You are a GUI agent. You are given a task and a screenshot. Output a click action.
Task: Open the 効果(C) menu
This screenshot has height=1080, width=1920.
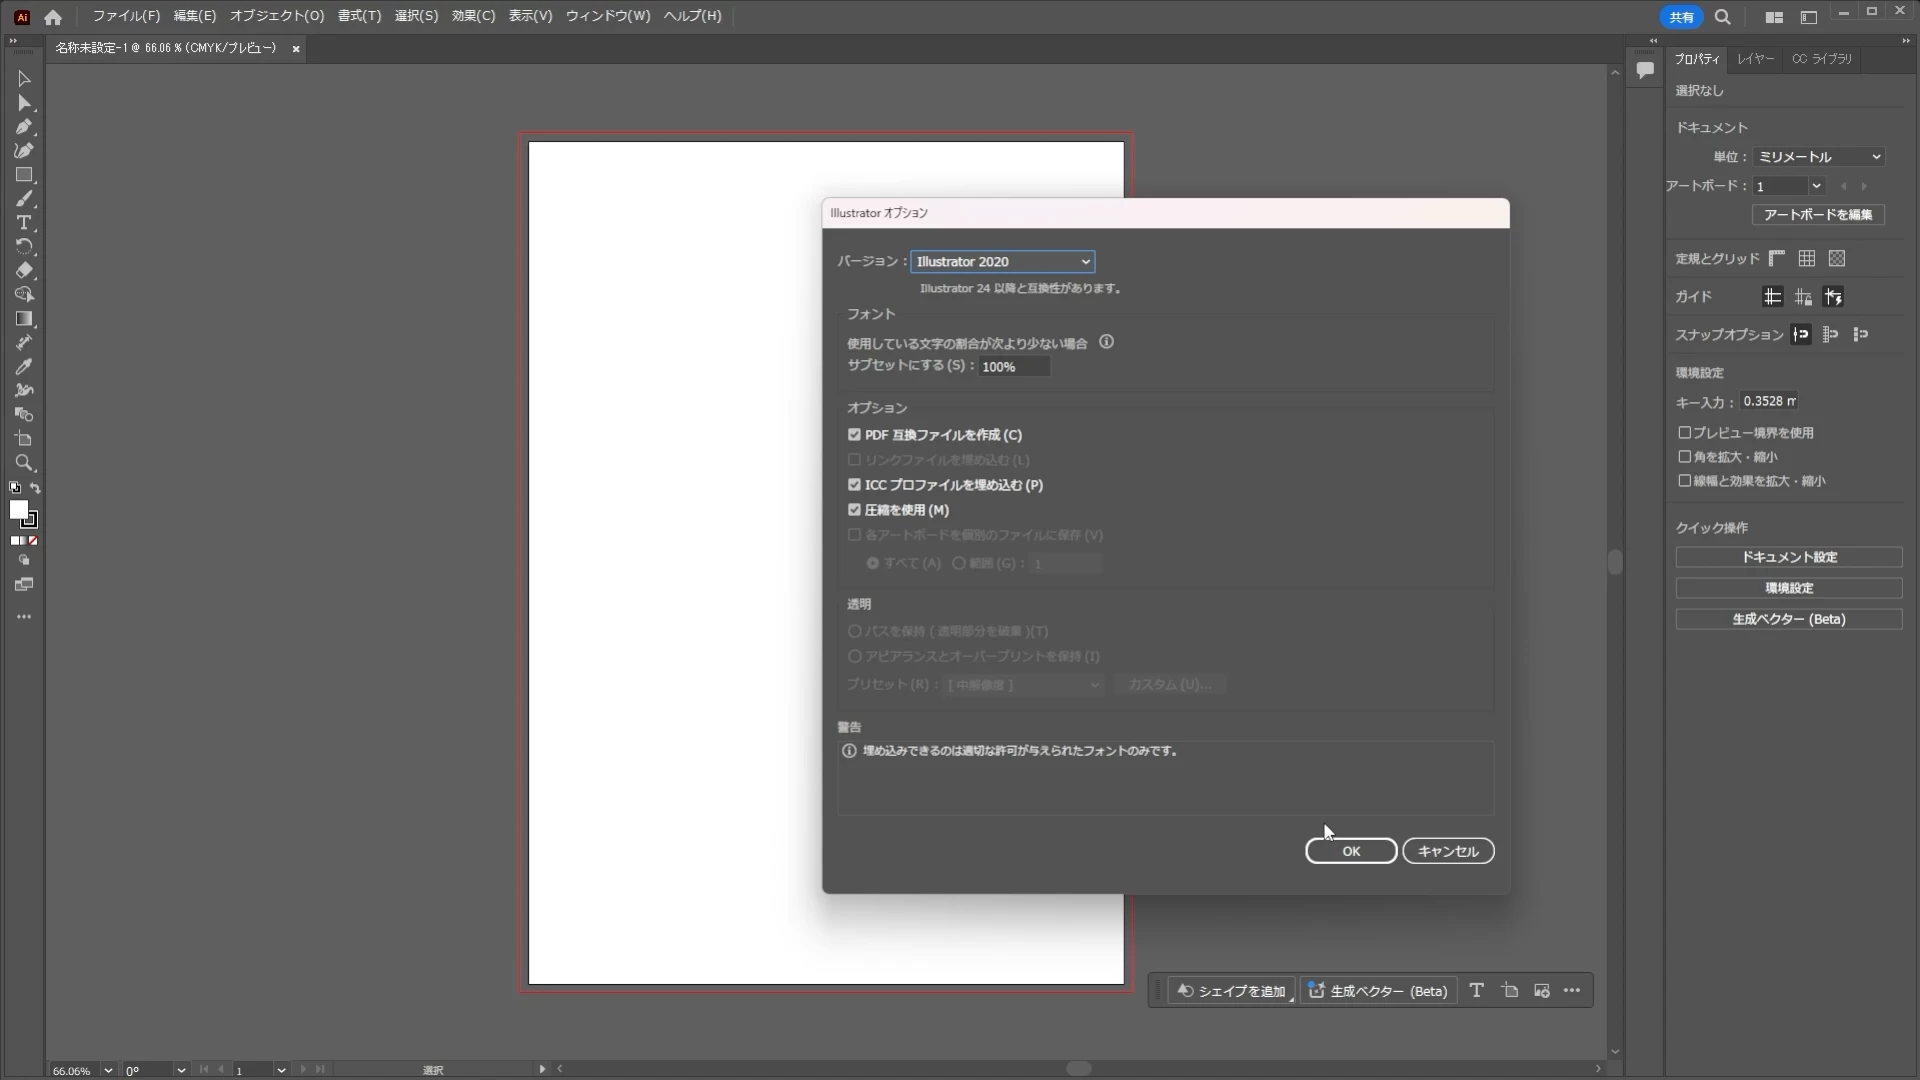473,16
